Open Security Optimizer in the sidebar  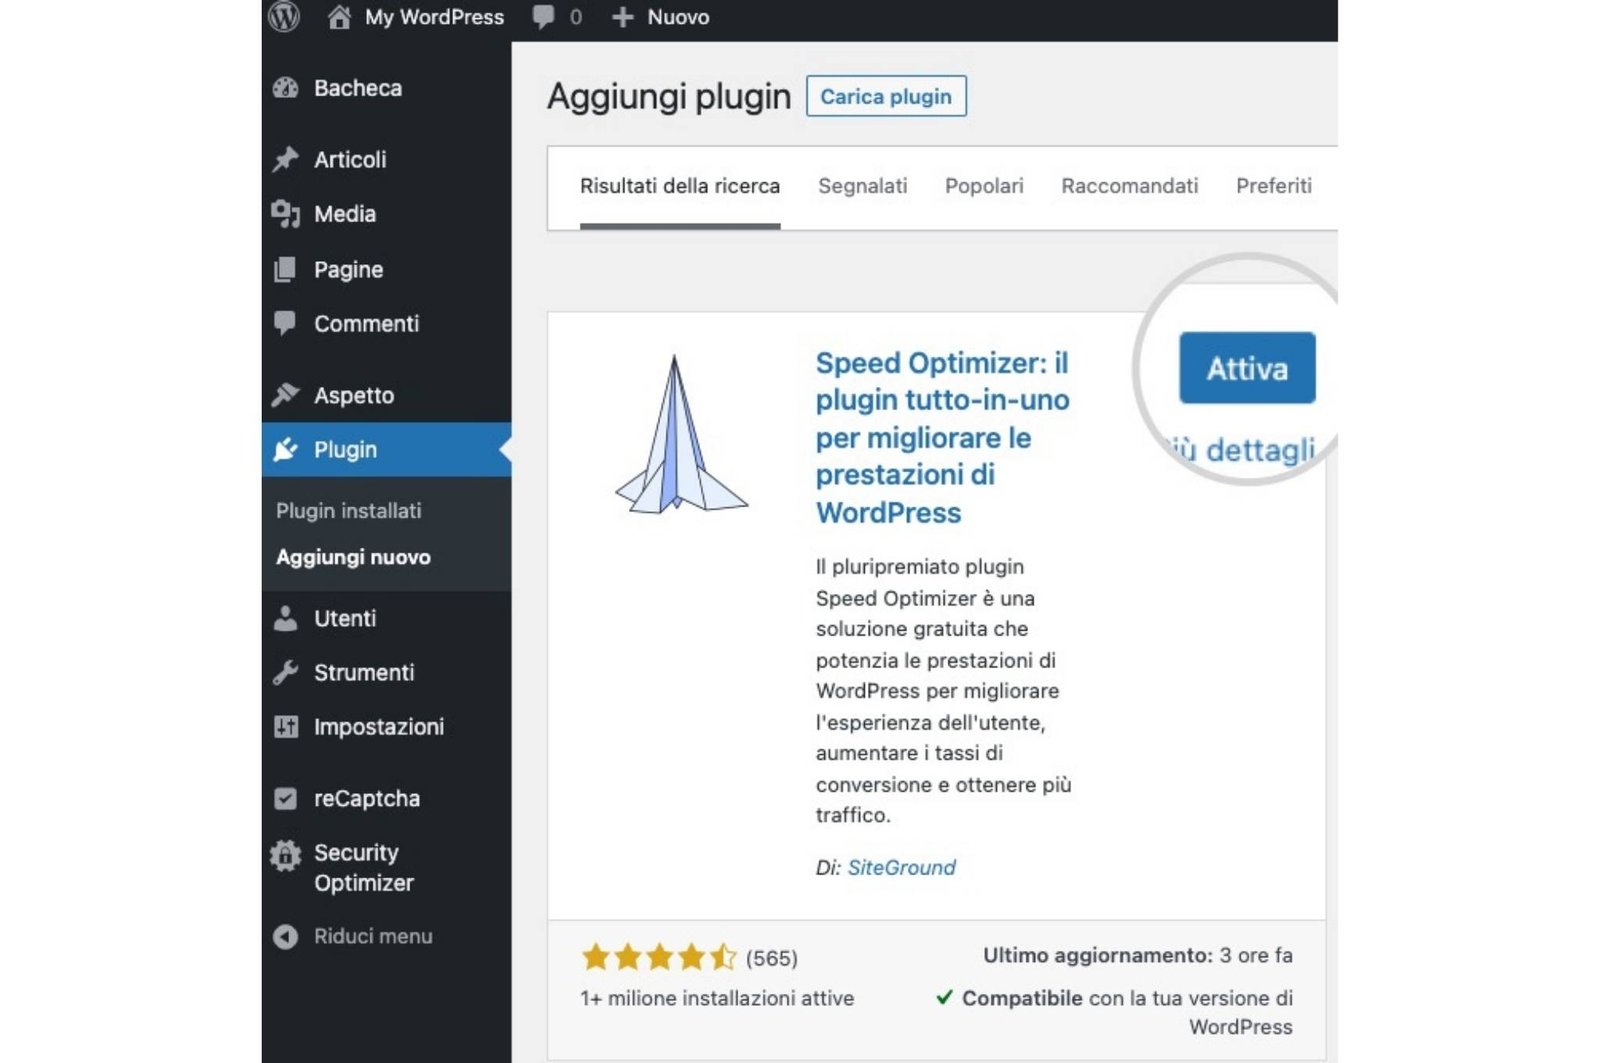click(x=364, y=868)
